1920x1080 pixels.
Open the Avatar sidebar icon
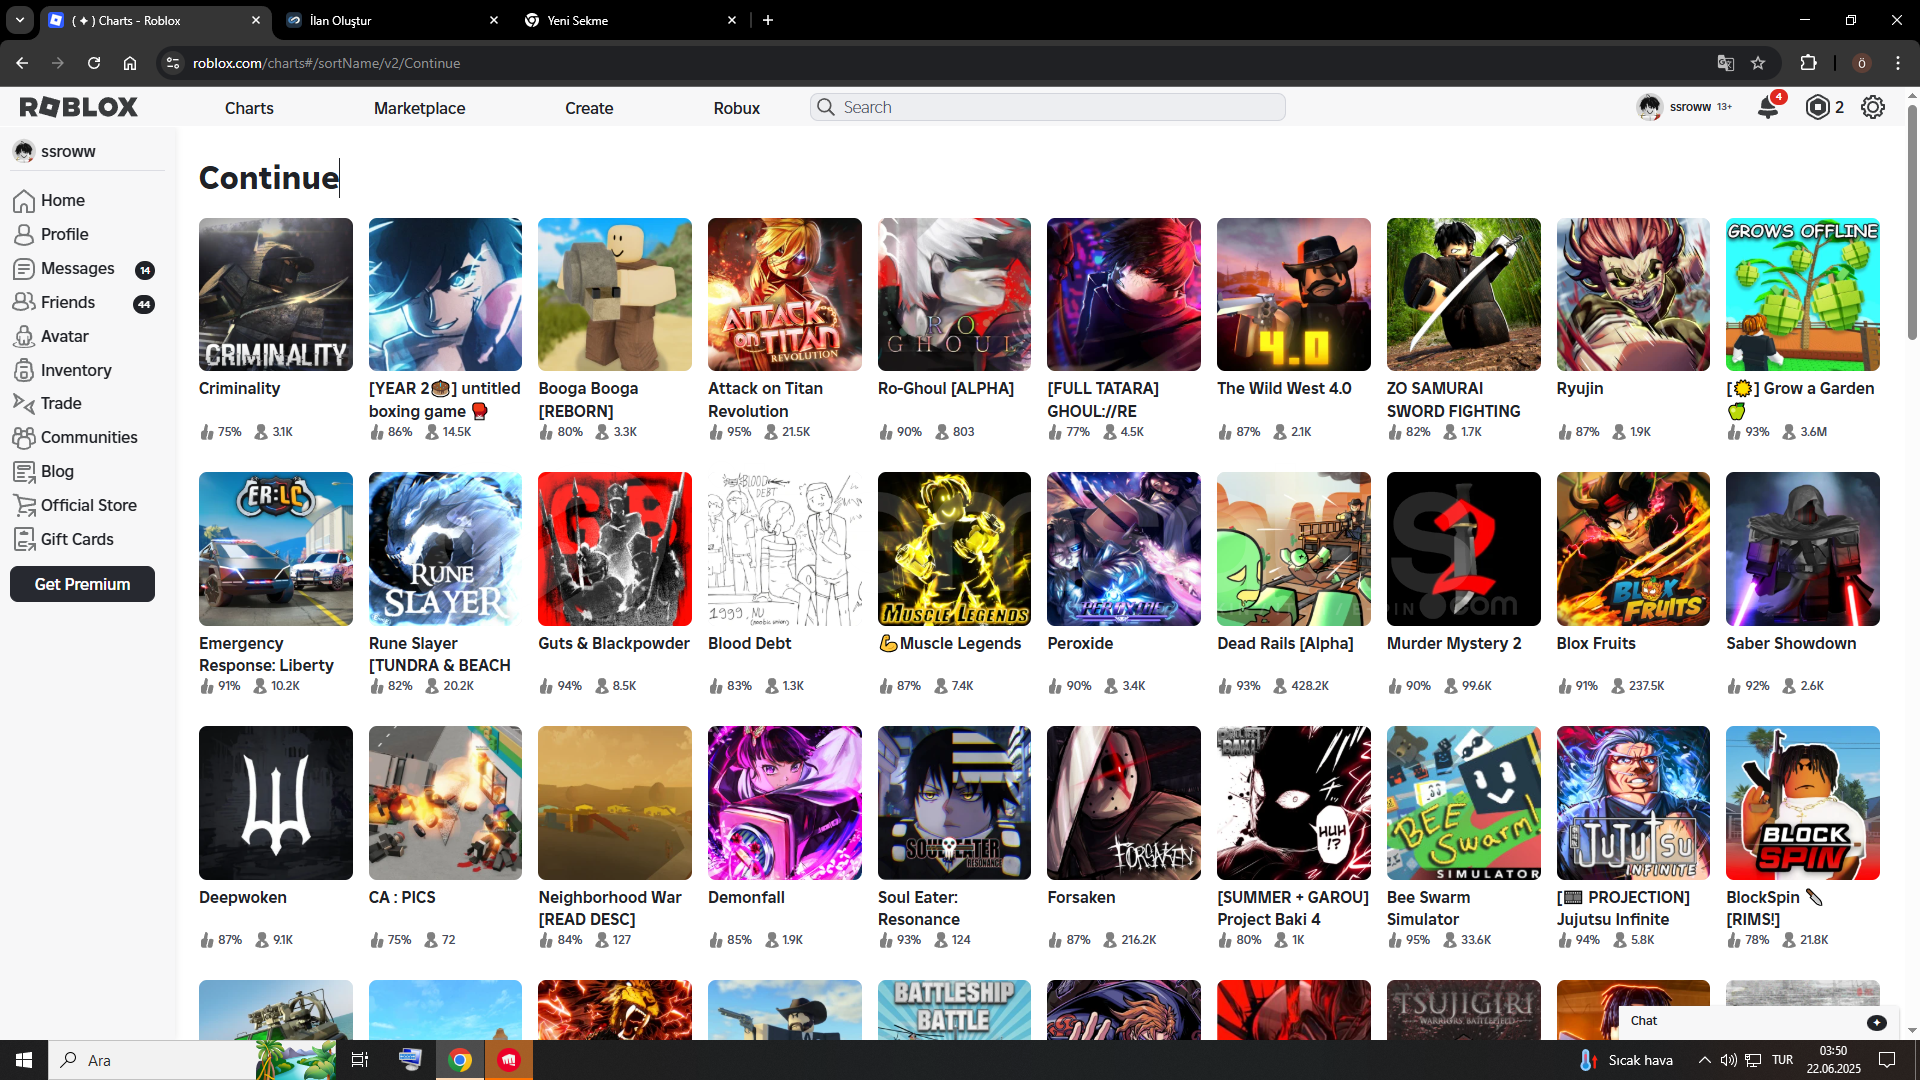click(x=24, y=337)
